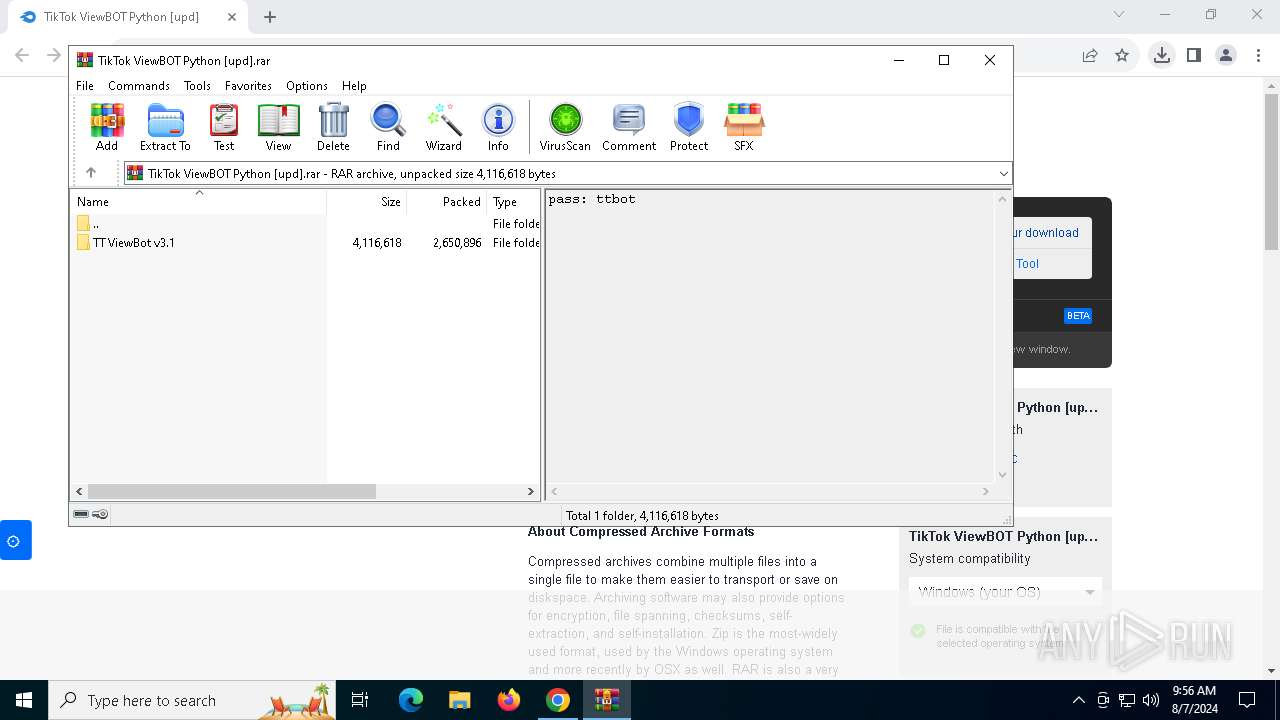Toggle Chrome side panel icon
This screenshot has height=720, width=1280.
1193,55
